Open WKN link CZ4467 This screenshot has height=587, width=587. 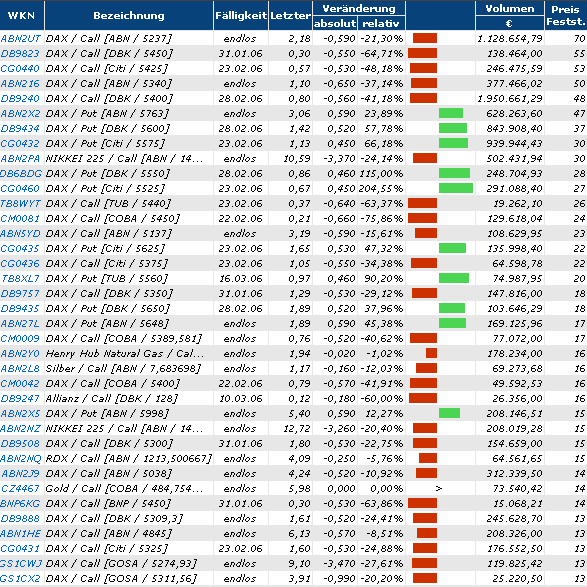[20, 488]
